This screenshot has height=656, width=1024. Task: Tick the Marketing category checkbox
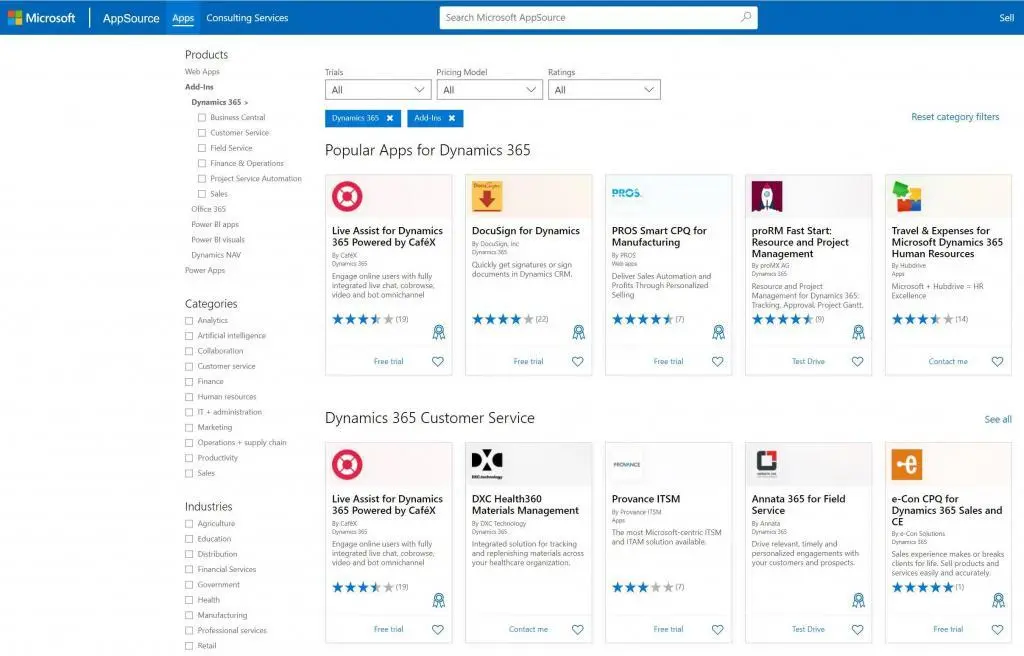tap(189, 427)
